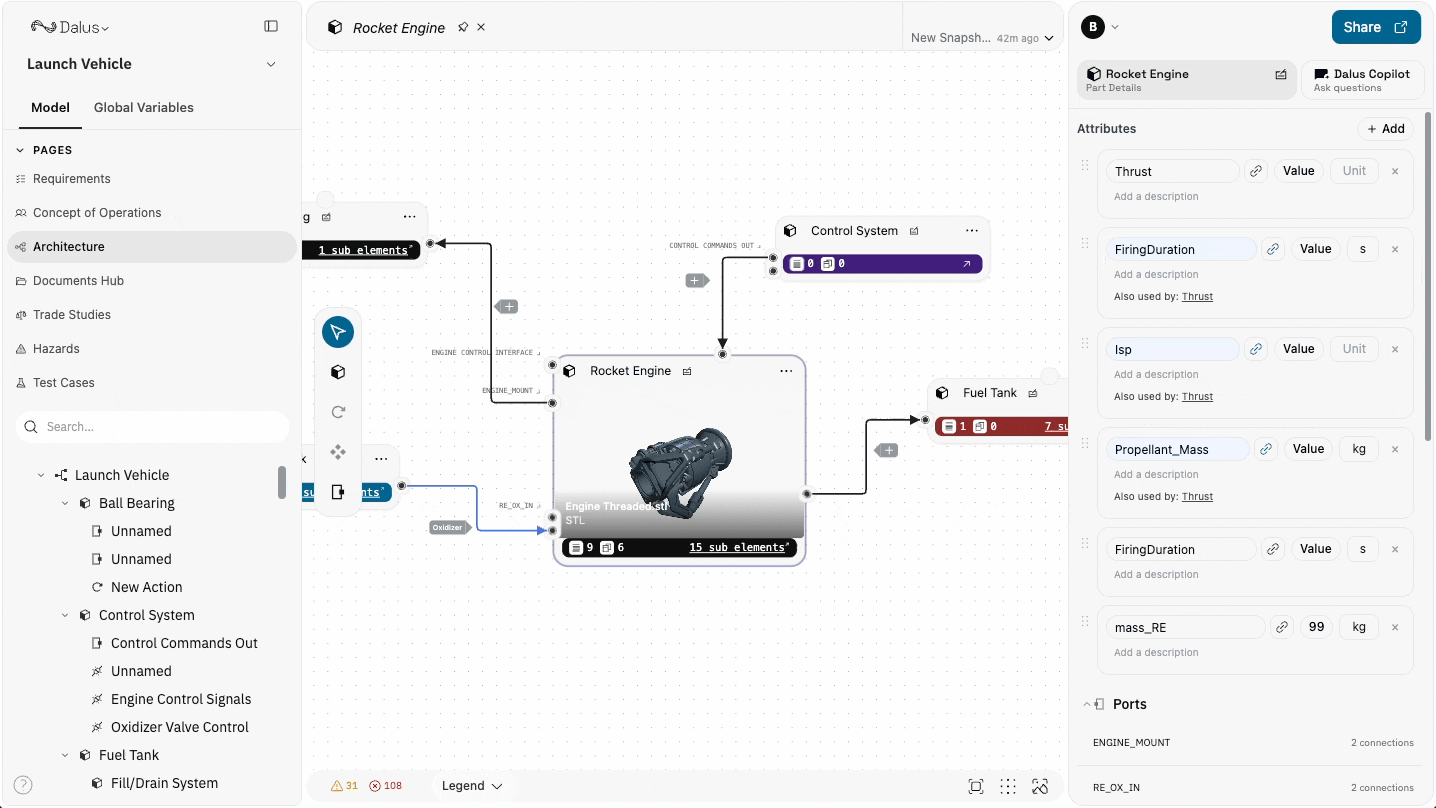
Task: Collapse the Fuel Tank tree node
Action: tap(65, 755)
